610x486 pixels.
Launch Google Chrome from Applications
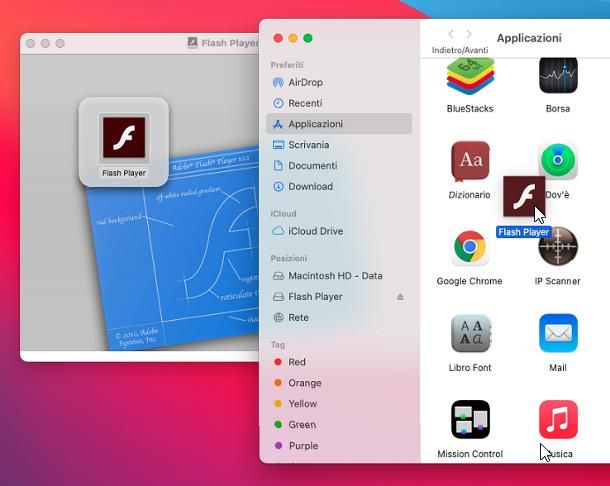[x=470, y=248]
